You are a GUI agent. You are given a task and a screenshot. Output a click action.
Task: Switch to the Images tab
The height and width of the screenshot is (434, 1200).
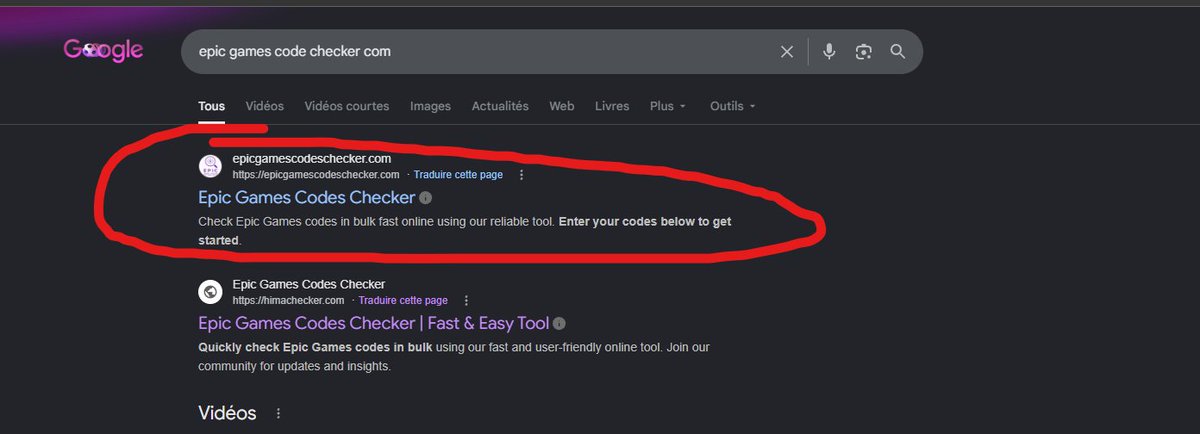tap(430, 106)
